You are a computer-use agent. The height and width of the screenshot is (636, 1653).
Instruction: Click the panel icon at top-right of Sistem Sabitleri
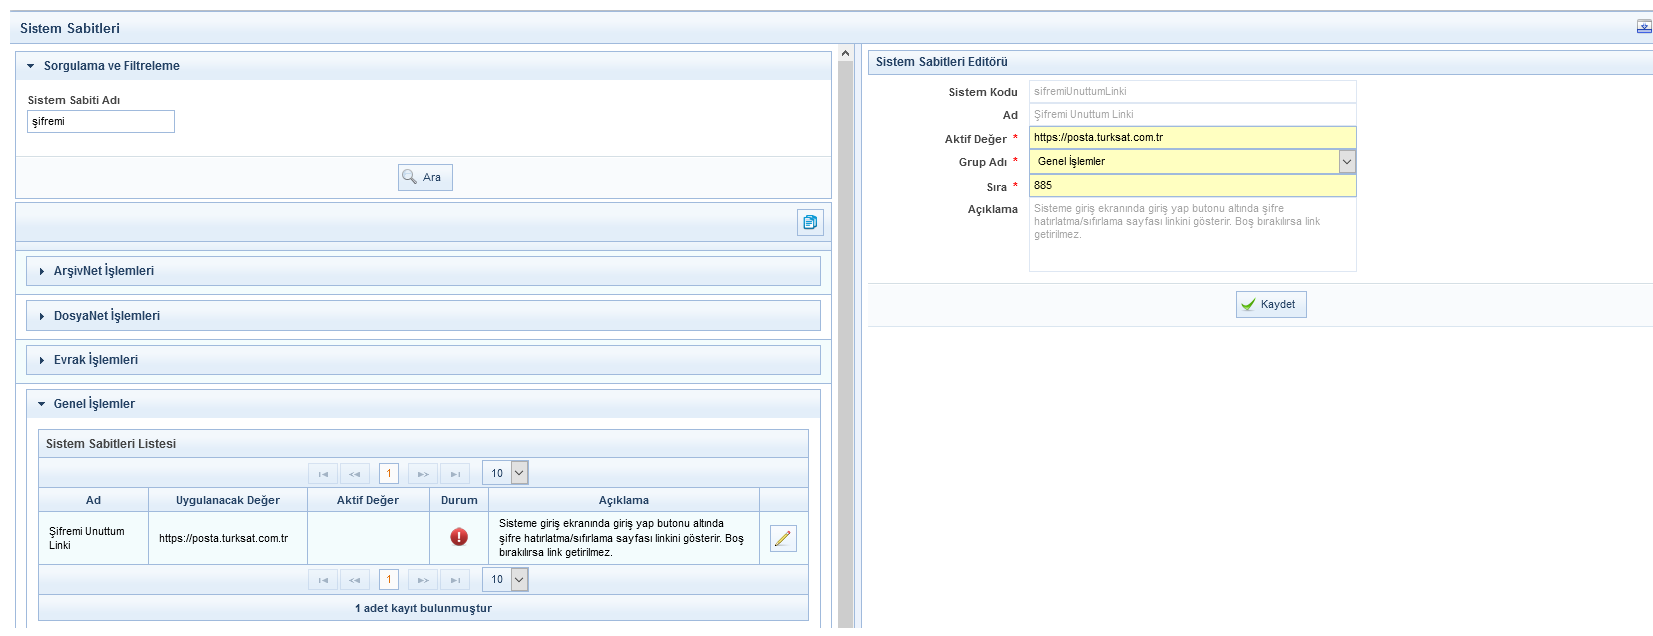click(1644, 27)
